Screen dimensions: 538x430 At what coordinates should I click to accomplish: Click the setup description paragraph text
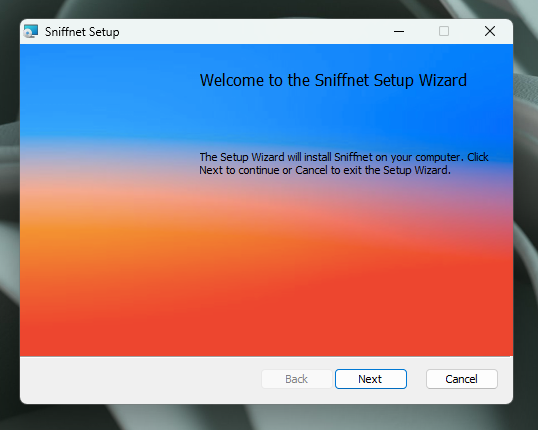344,163
